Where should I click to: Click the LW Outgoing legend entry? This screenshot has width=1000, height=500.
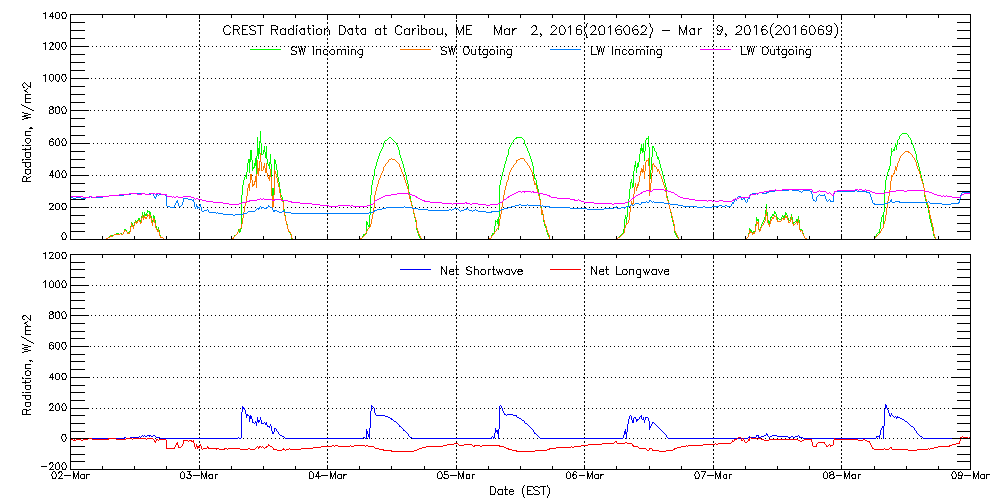coord(775,51)
